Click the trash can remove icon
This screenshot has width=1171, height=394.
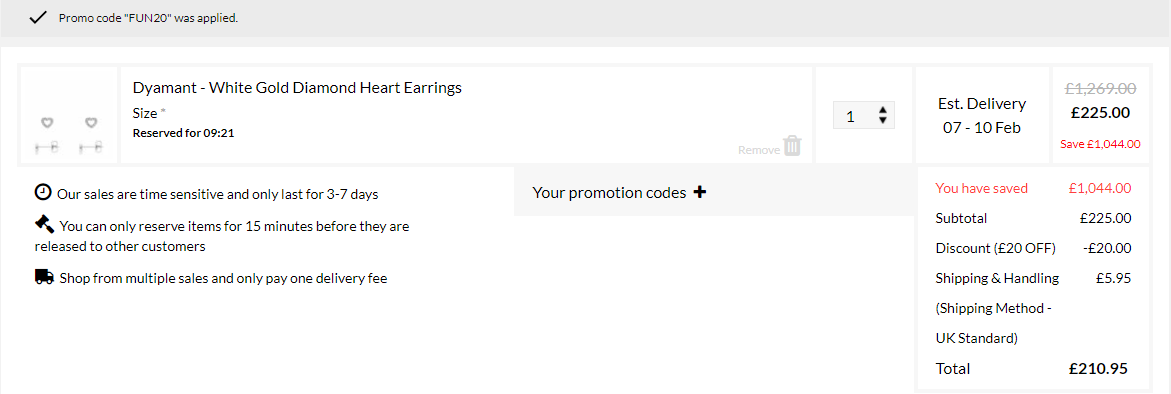[792, 146]
